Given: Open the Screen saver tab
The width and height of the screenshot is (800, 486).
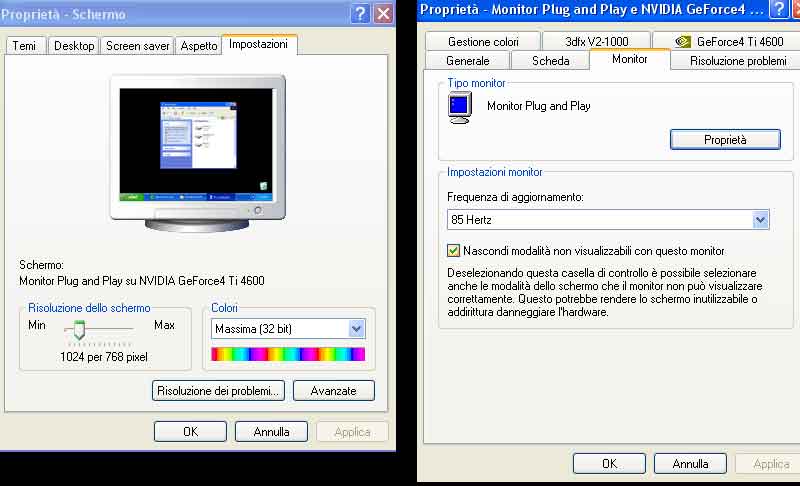Looking at the screenshot, I should click(138, 46).
